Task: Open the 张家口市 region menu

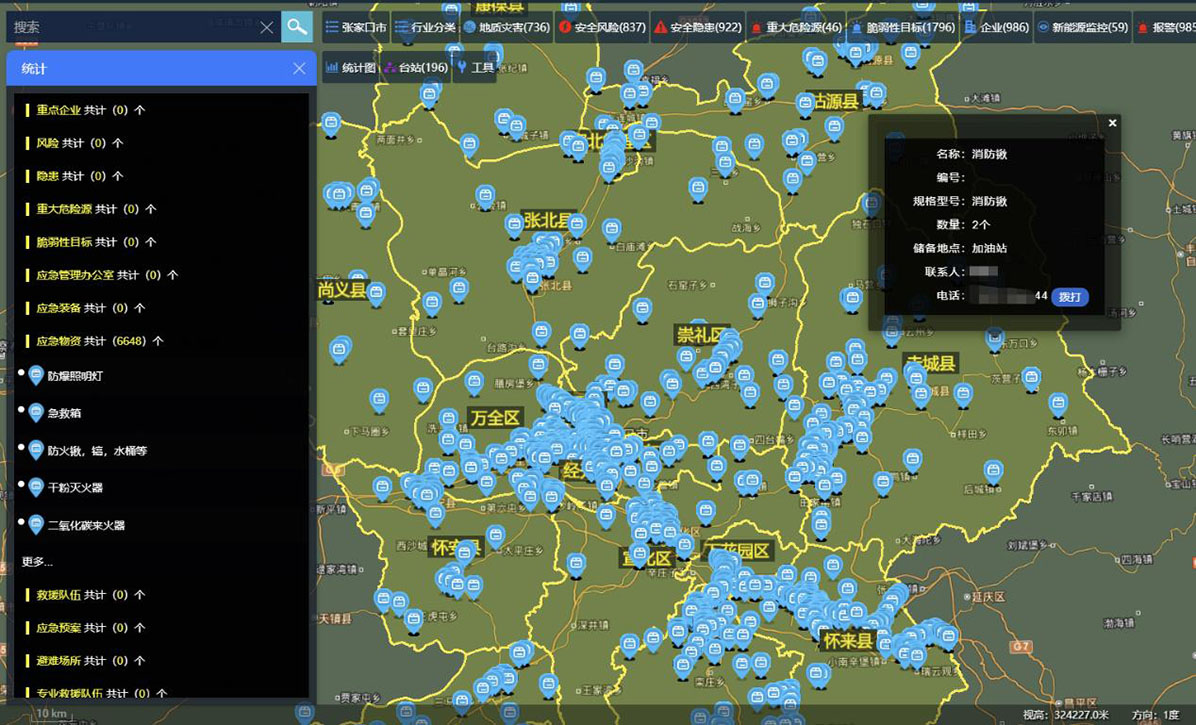Action: [356, 27]
